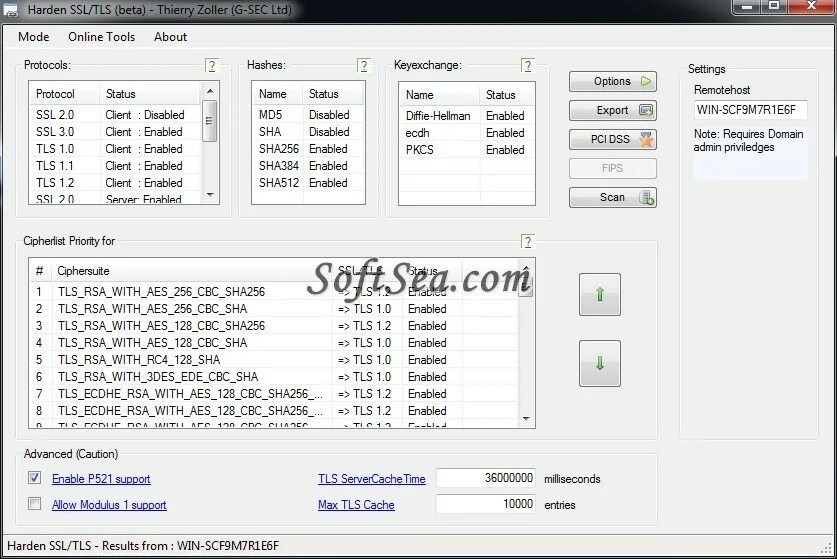Screen dimensions: 837x559
Task: Open the Mode menu
Action: coord(34,37)
